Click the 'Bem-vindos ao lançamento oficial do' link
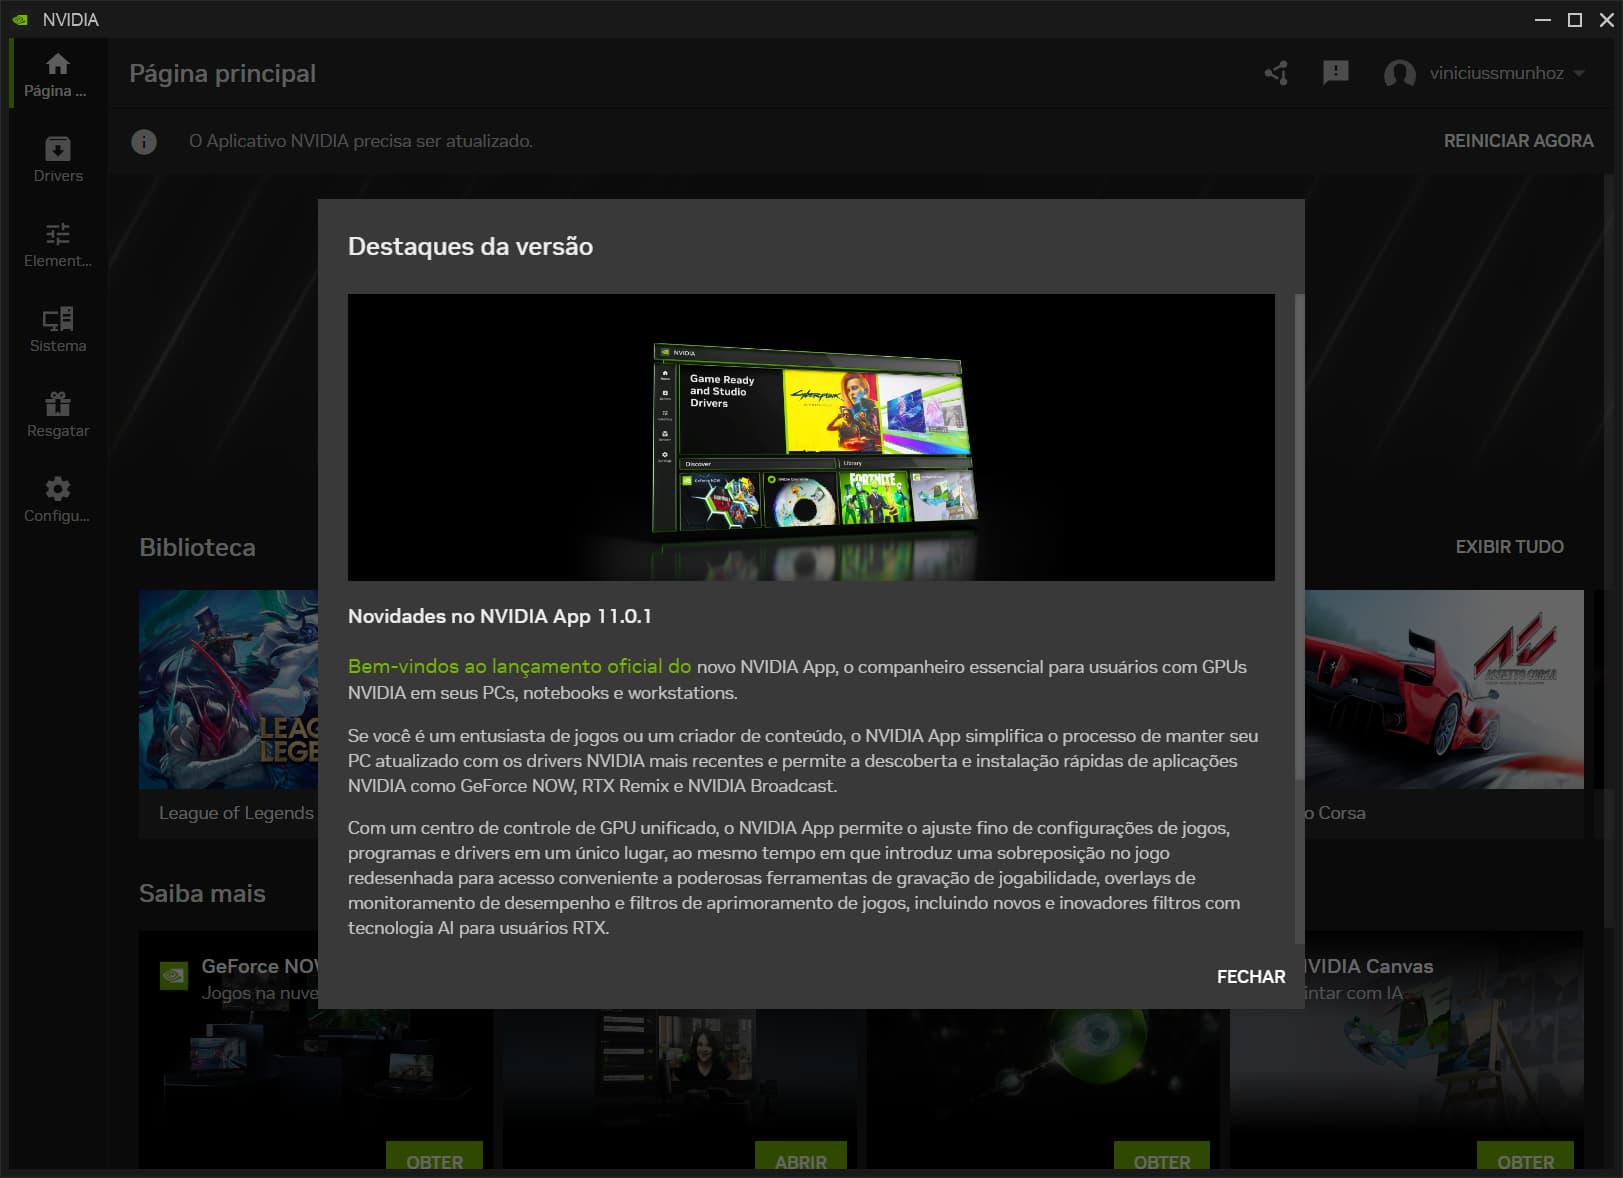Image resolution: width=1623 pixels, height=1178 pixels. [519, 666]
